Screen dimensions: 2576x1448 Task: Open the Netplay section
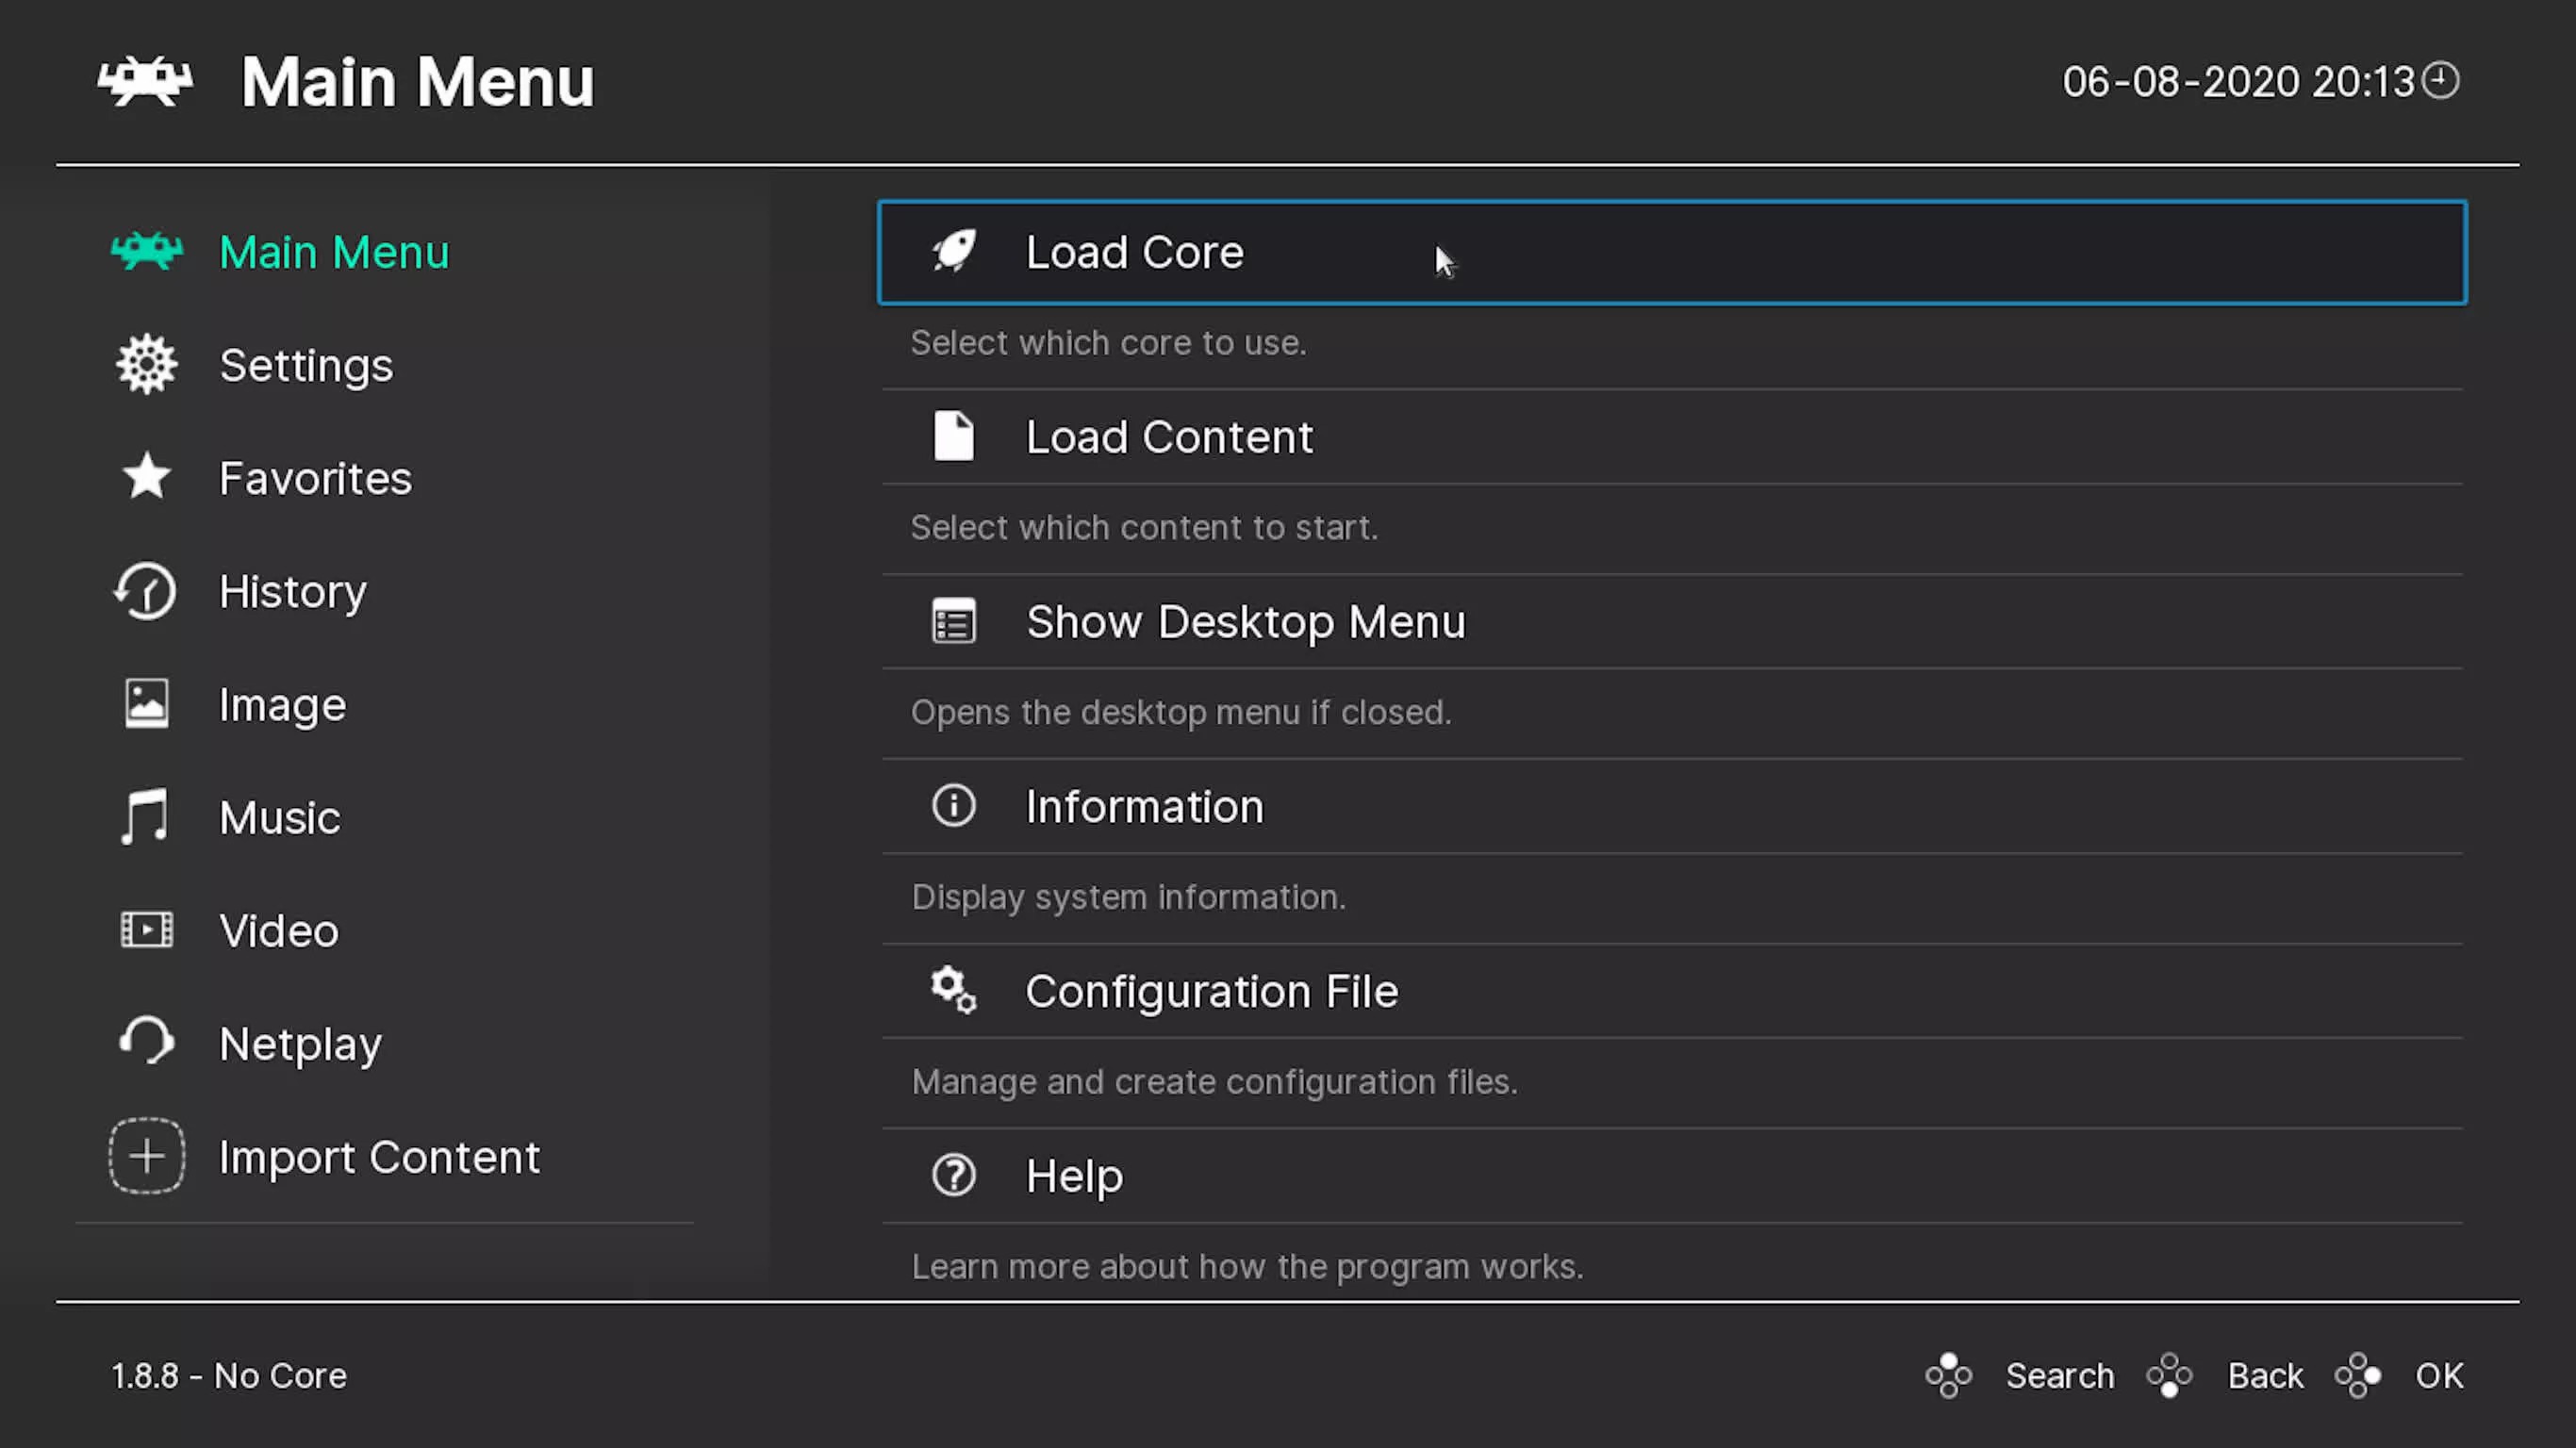[299, 1042]
